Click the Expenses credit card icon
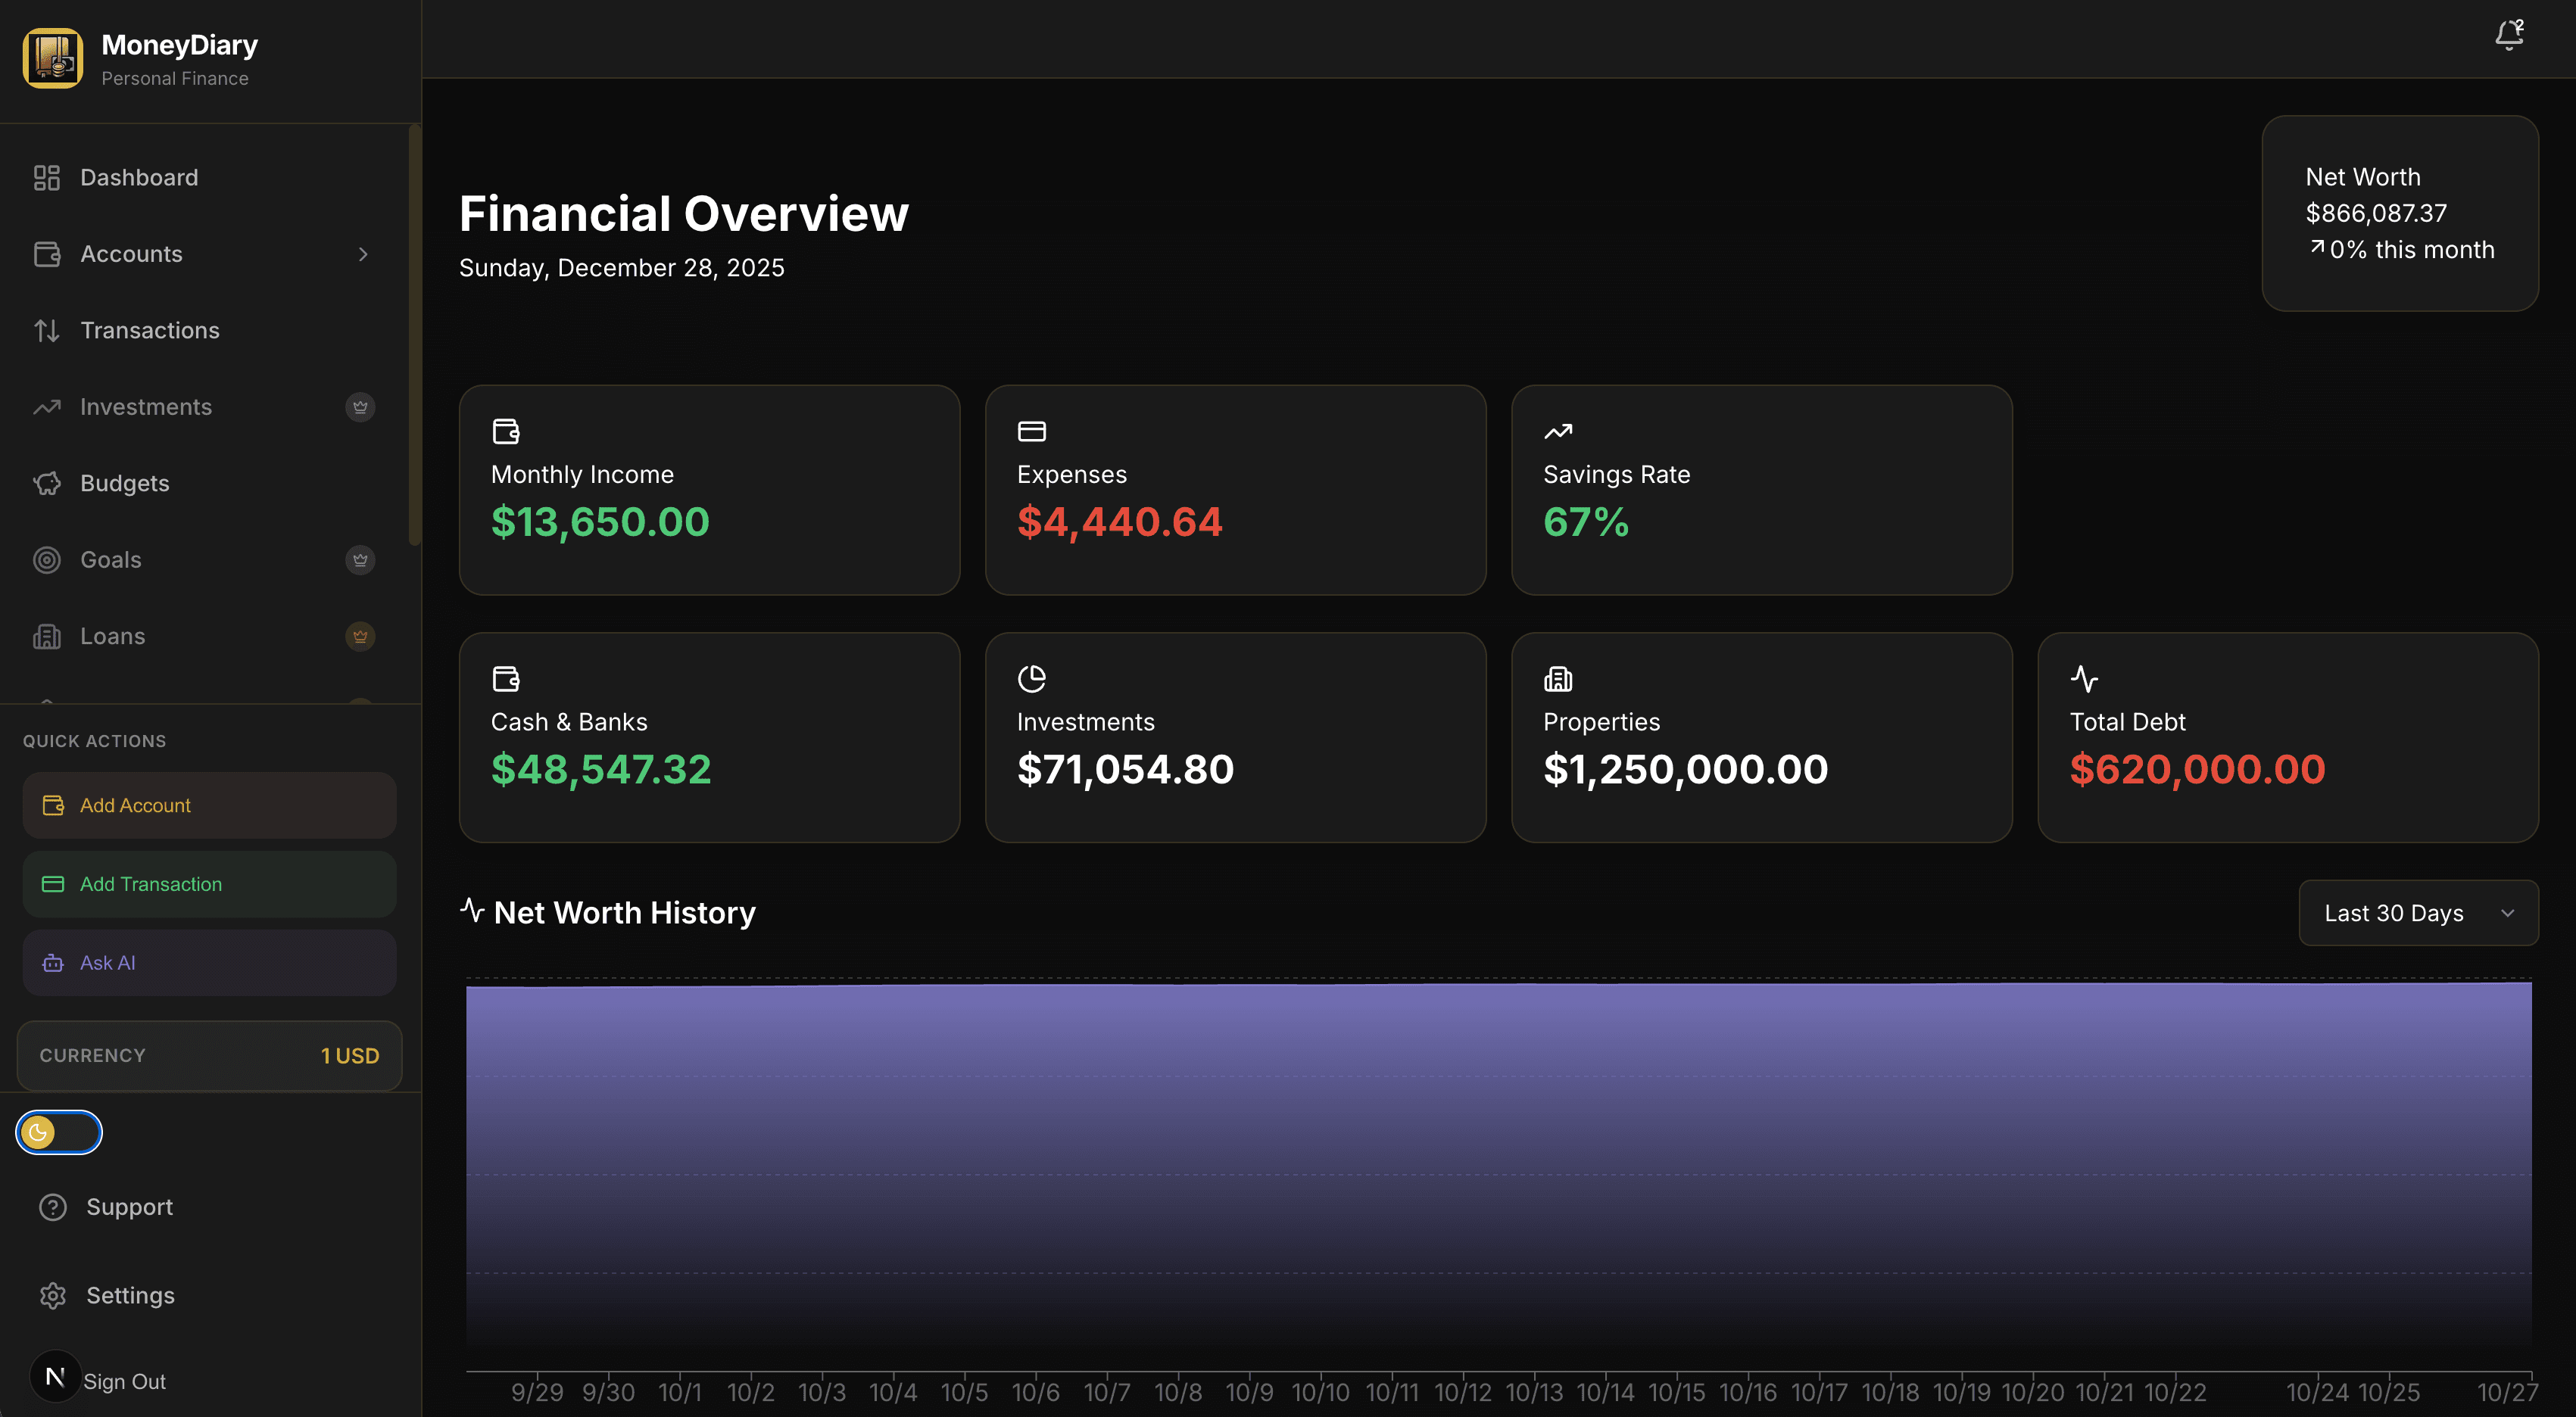This screenshot has height=1417, width=2576. point(1031,431)
